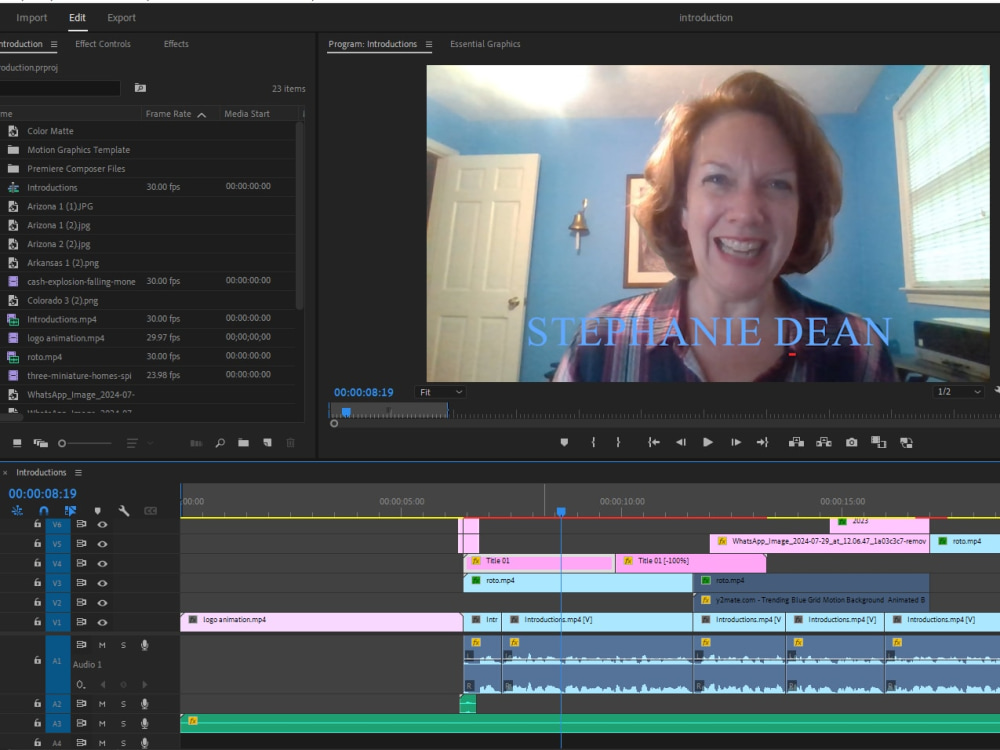Image resolution: width=1000 pixels, height=750 pixels.
Task: Click the Clear trash icon in project panel
Action: tap(291, 443)
